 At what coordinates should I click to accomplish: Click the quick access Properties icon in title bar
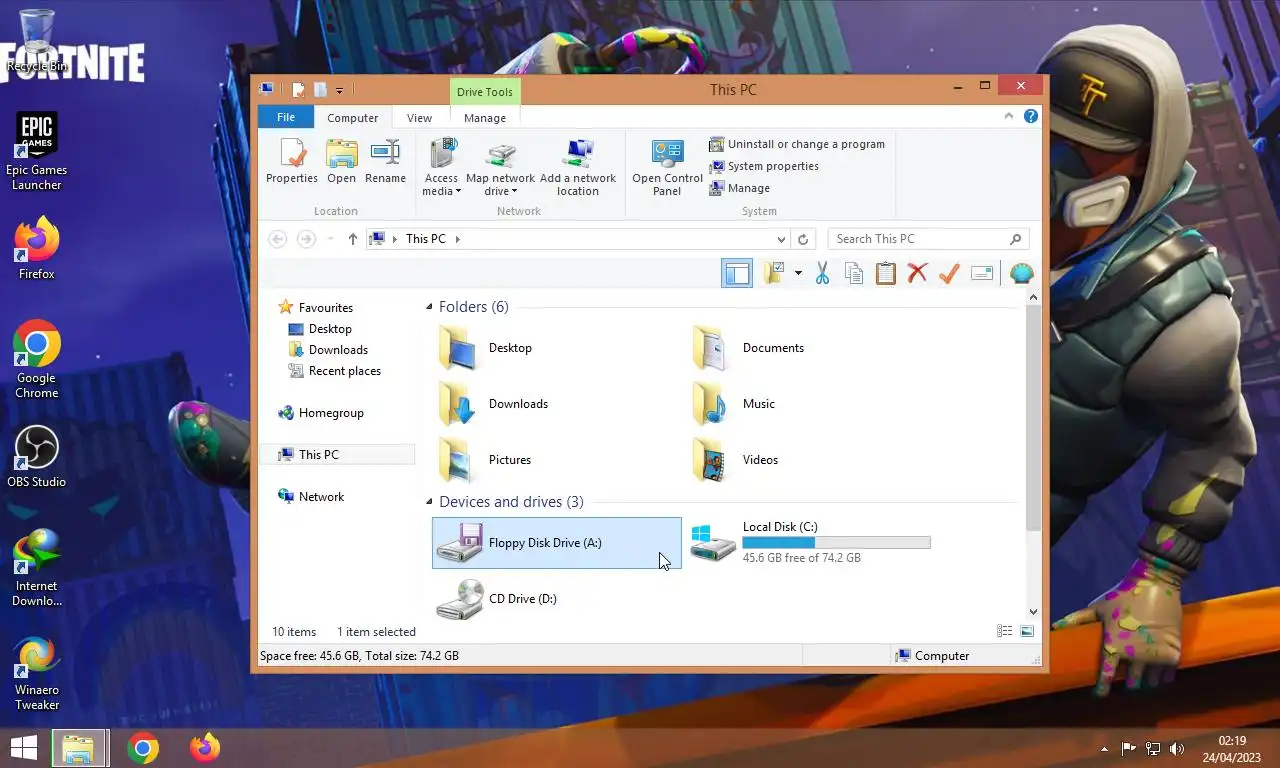point(298,90)
